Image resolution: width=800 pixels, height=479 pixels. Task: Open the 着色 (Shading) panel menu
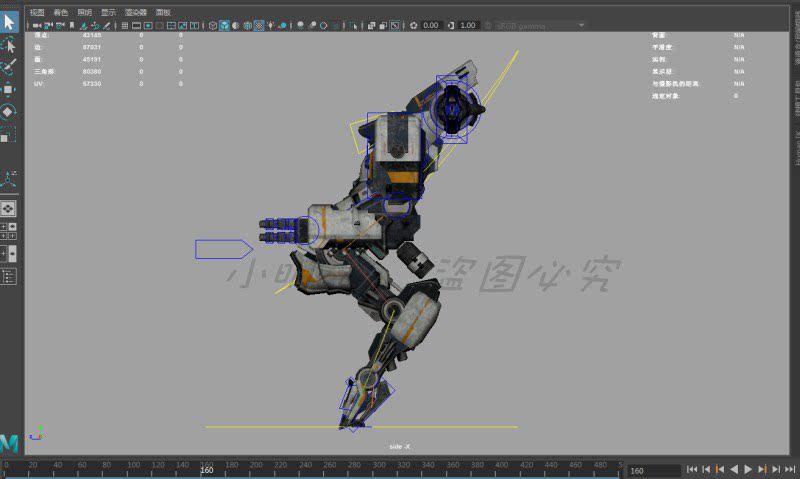pos(61,12)
